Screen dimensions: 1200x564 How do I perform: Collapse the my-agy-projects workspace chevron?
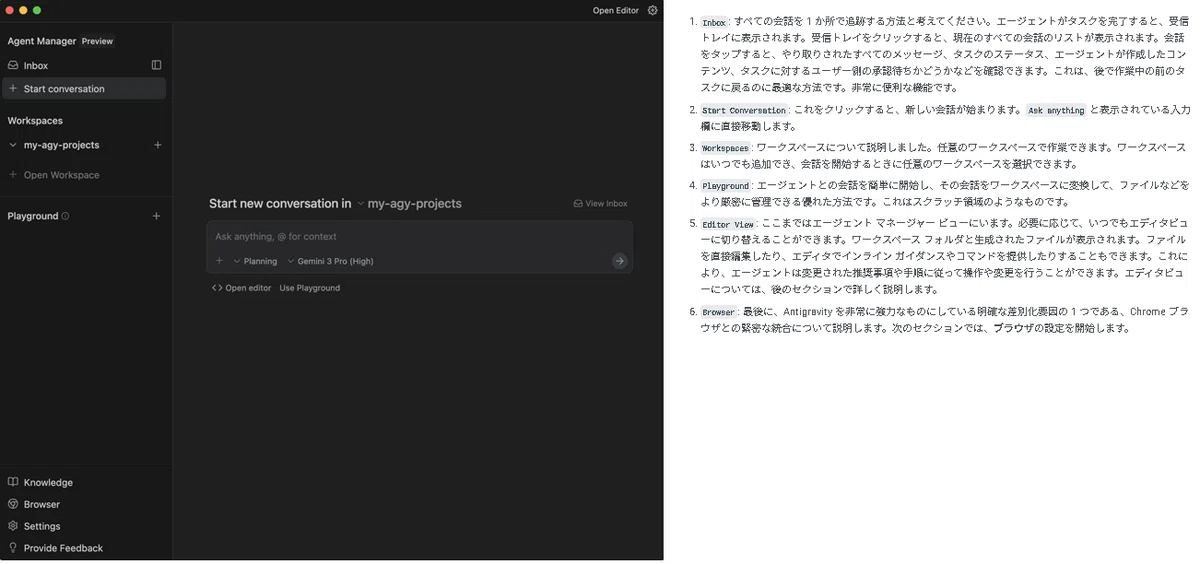(13, 145)
